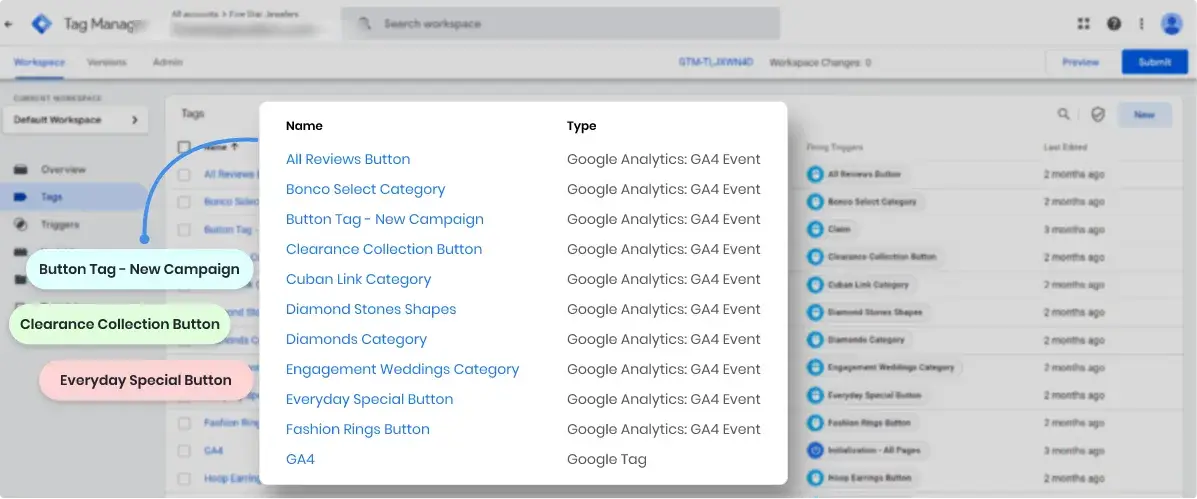Click trigger icon on Engagement Weddings Category chip
1197x499 pixels.
(x=816, y=367)
